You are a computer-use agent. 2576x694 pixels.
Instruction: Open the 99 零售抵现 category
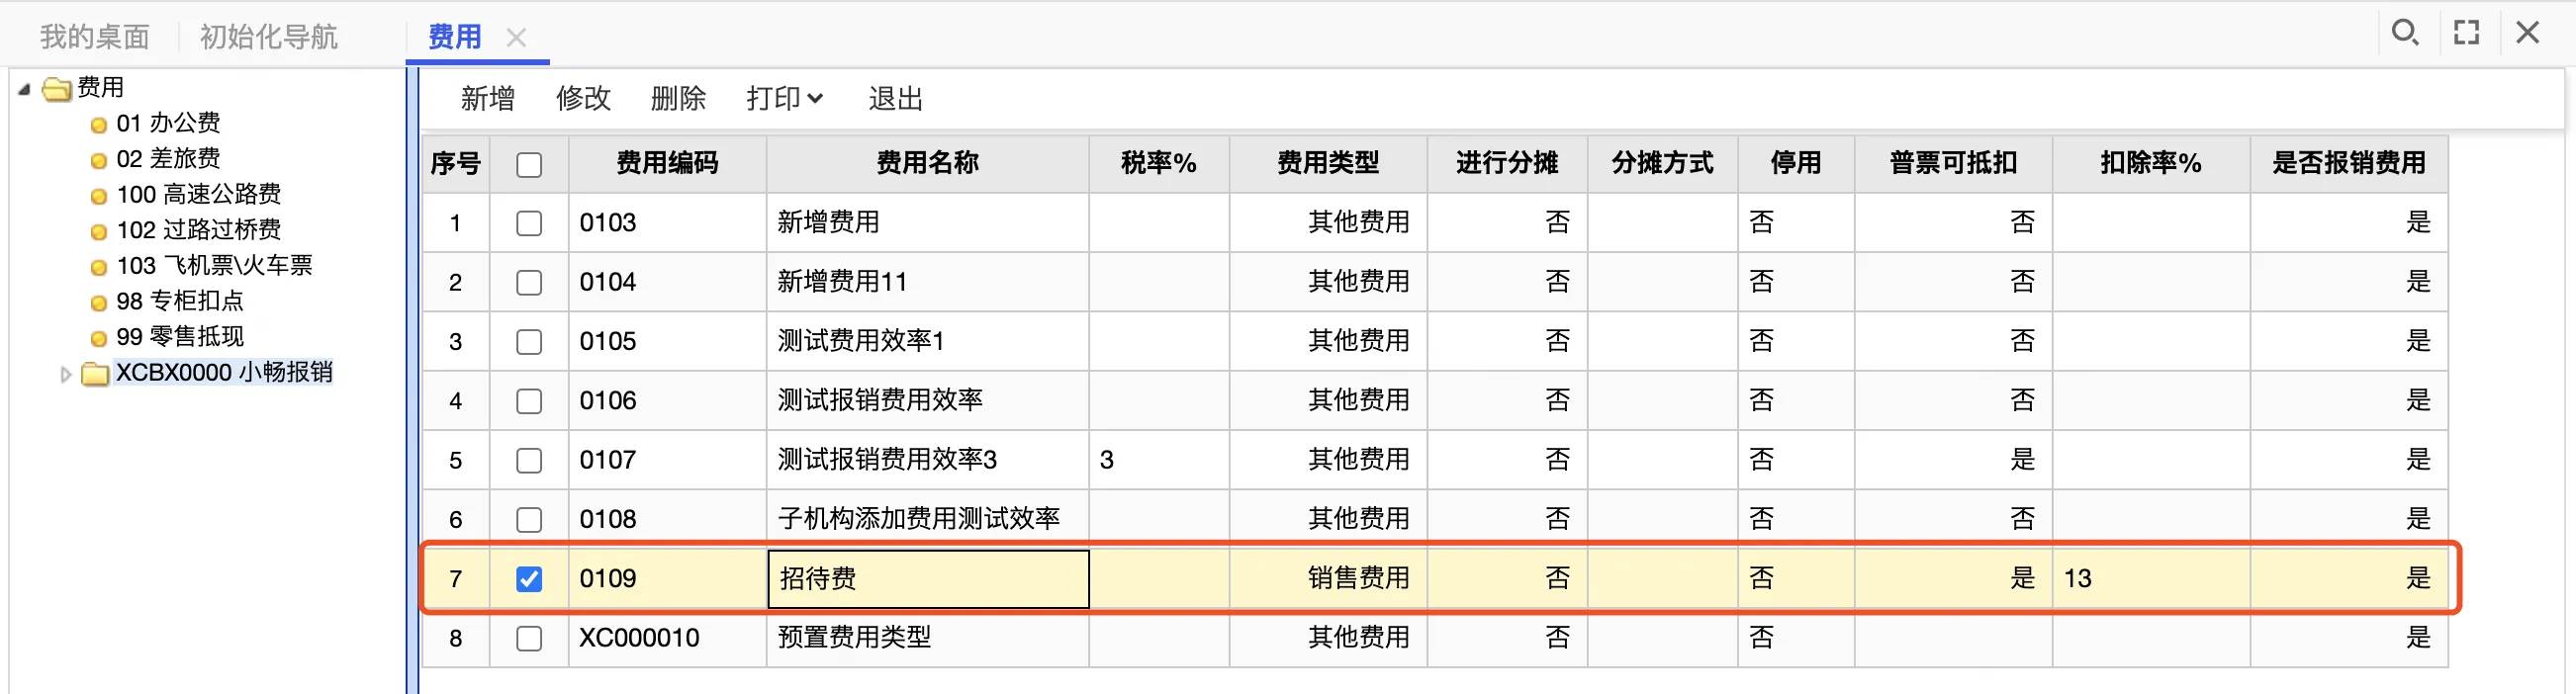180,337
